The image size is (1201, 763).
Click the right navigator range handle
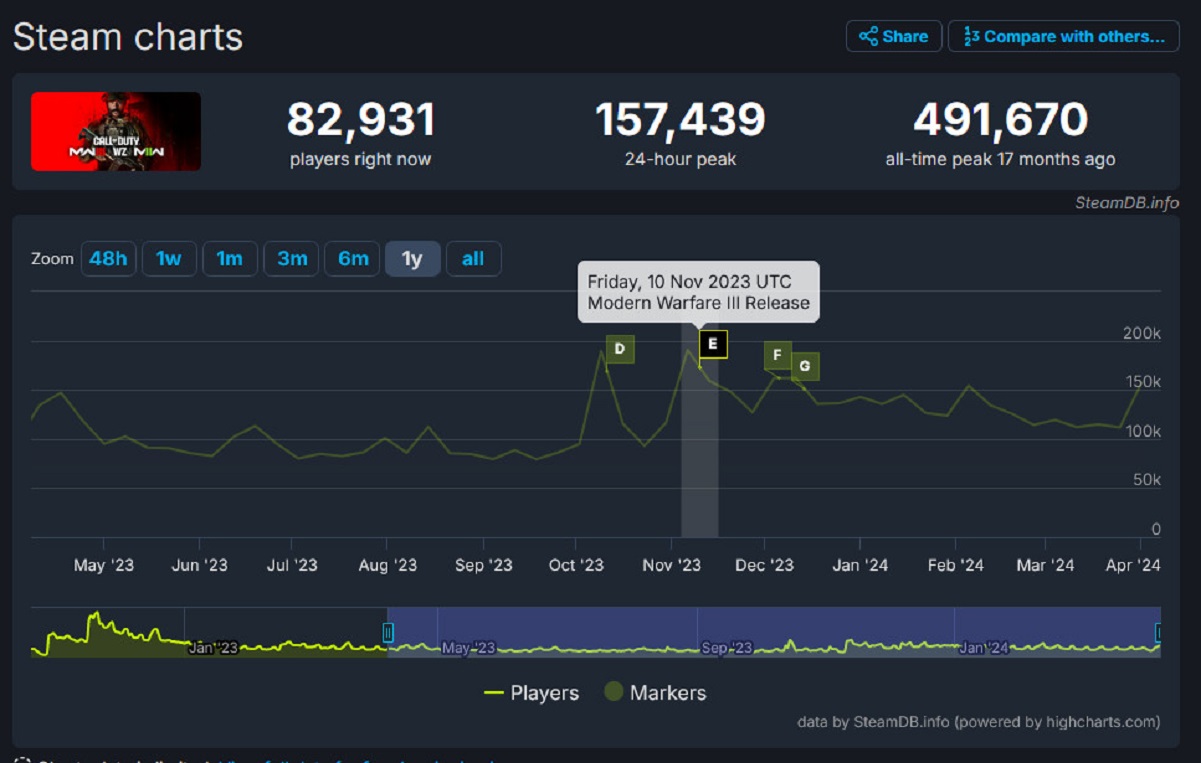pyautogui.click(x=1159, y=632)
